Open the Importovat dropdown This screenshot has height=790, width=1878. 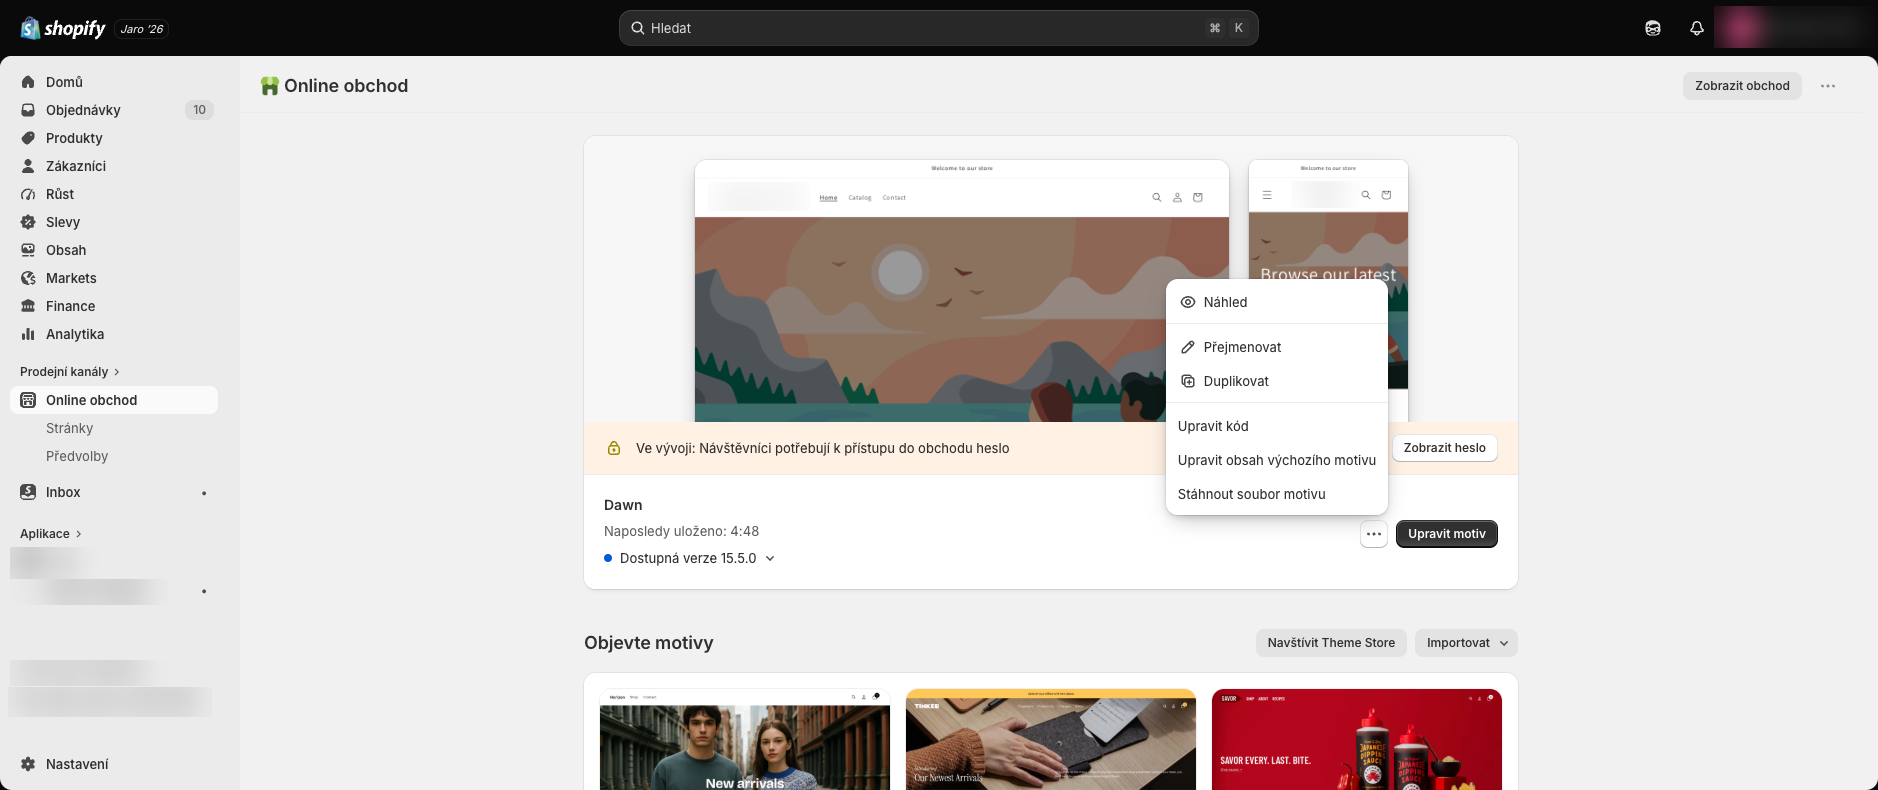(1466, 643)
